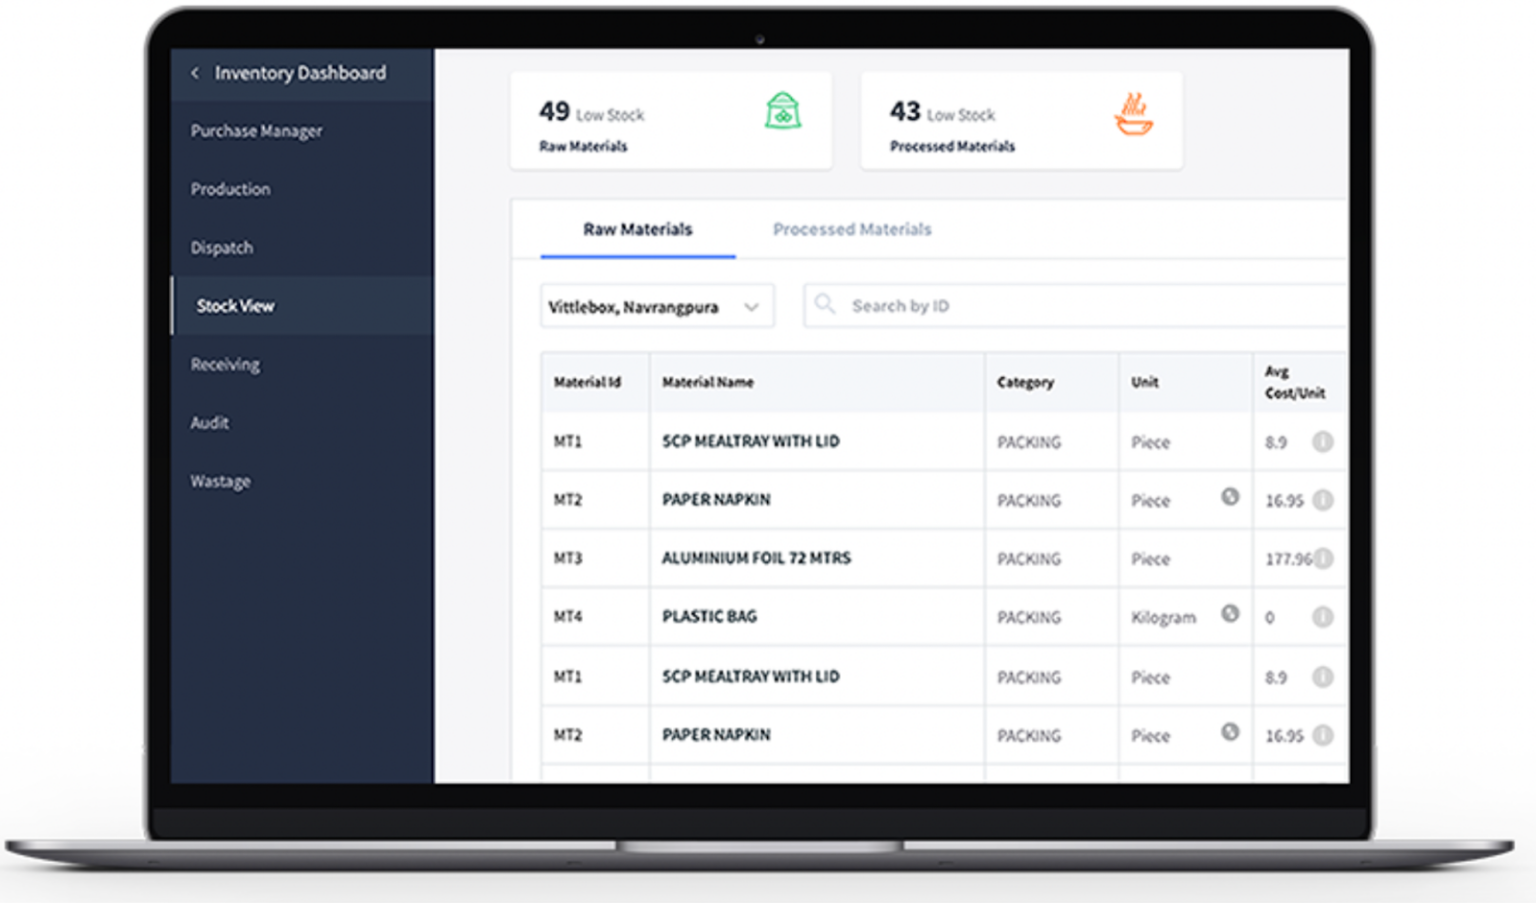
Task: Open the Aluminium Foil 72 Mtrs row
Action: tap(756, 558)
